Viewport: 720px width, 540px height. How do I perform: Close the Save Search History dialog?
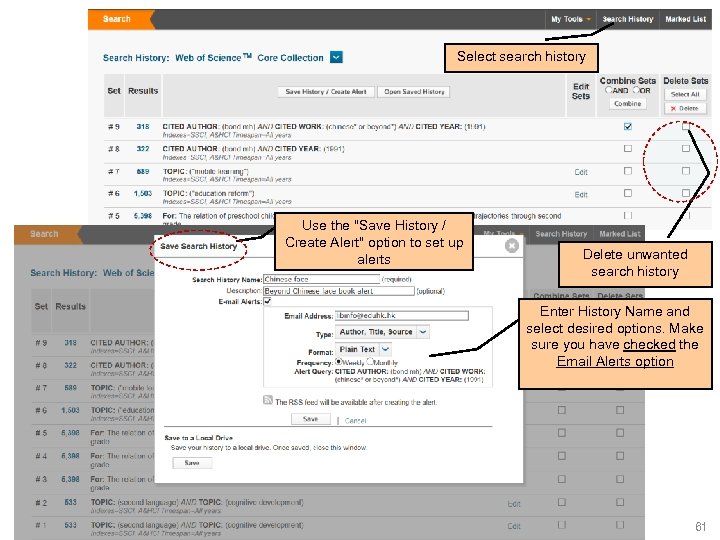pyautogui.click(x=512, y=246)
